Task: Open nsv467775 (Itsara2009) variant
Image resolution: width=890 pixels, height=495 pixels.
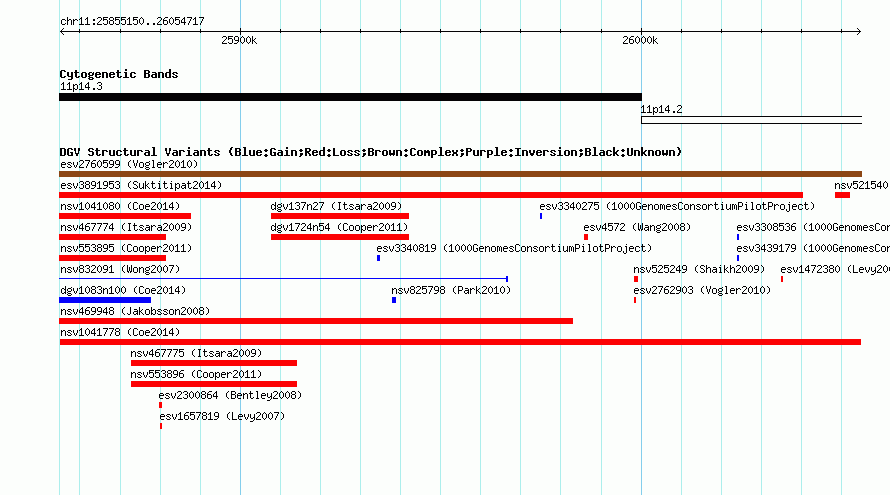Action: tap(196, 354)
